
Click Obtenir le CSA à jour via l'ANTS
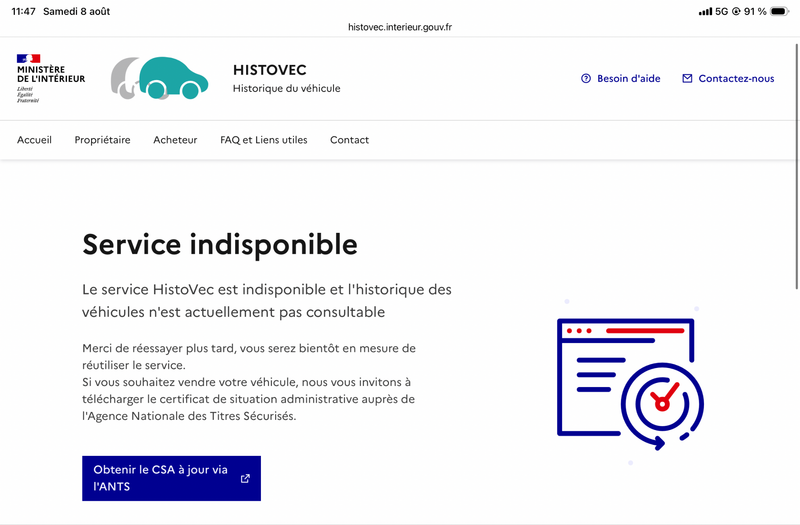point(171,478)
